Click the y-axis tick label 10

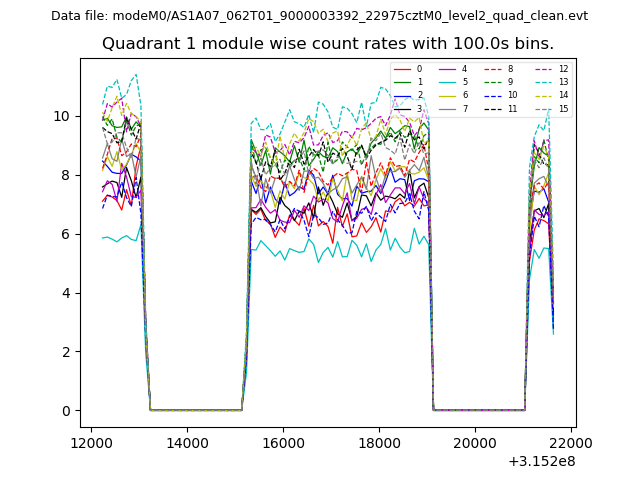click(x=63, y=116)
